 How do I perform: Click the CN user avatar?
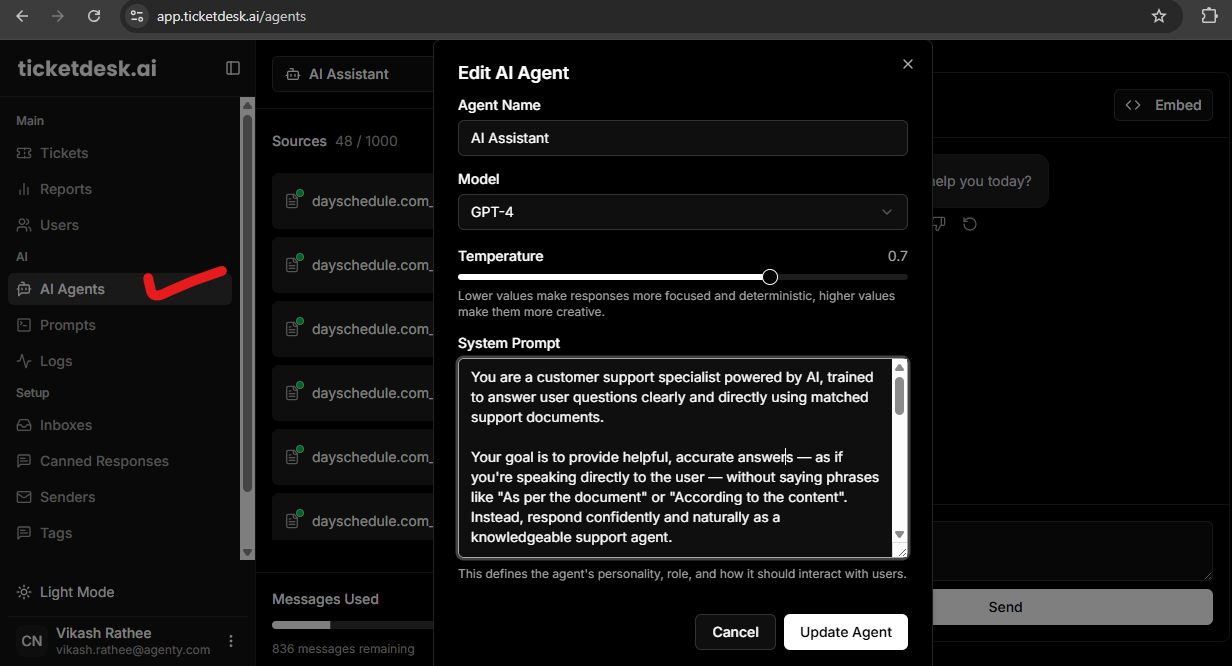tap(32, 641)
